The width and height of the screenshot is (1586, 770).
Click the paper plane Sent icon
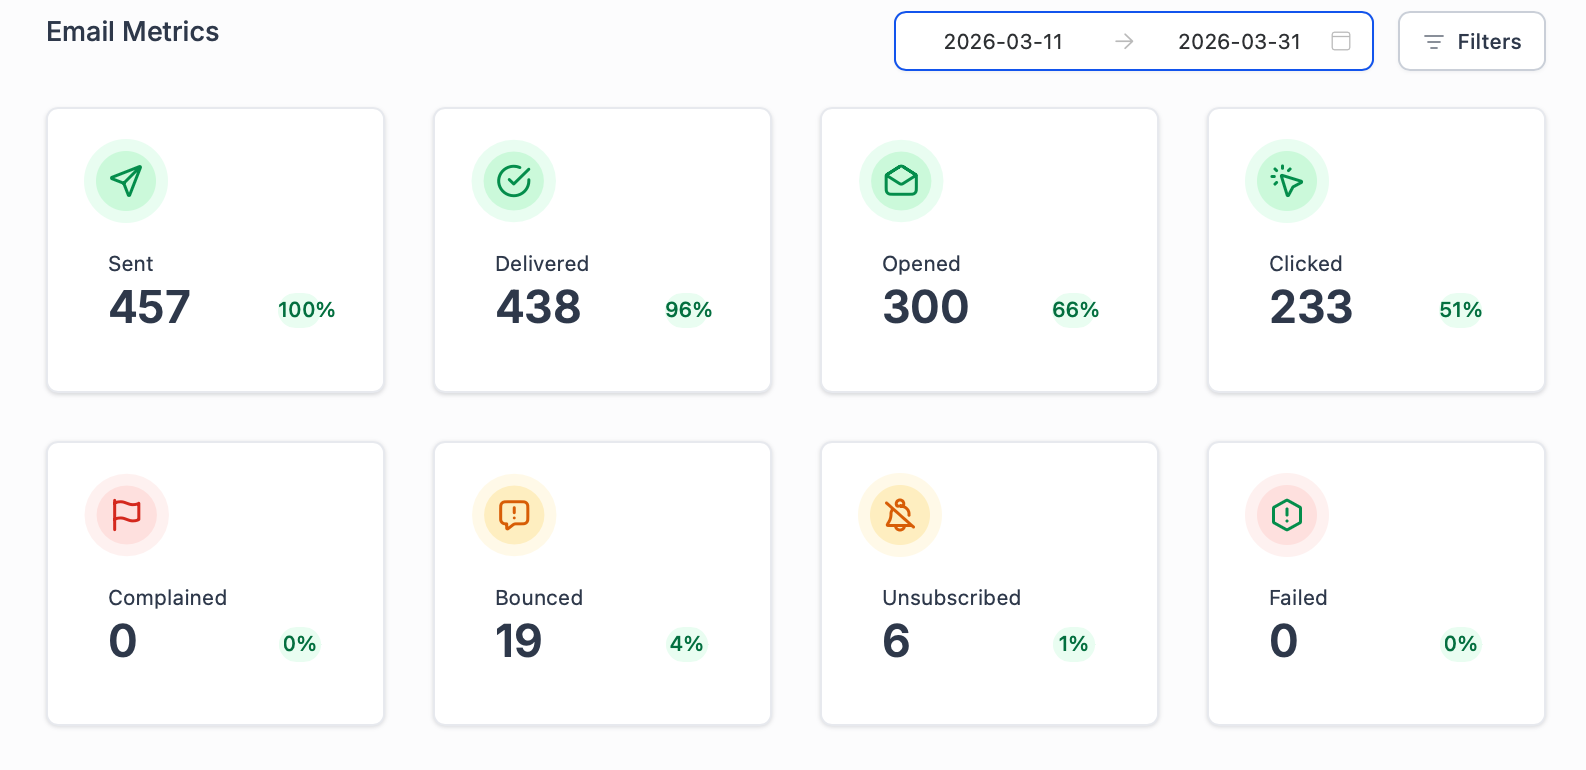click(126, 181)
